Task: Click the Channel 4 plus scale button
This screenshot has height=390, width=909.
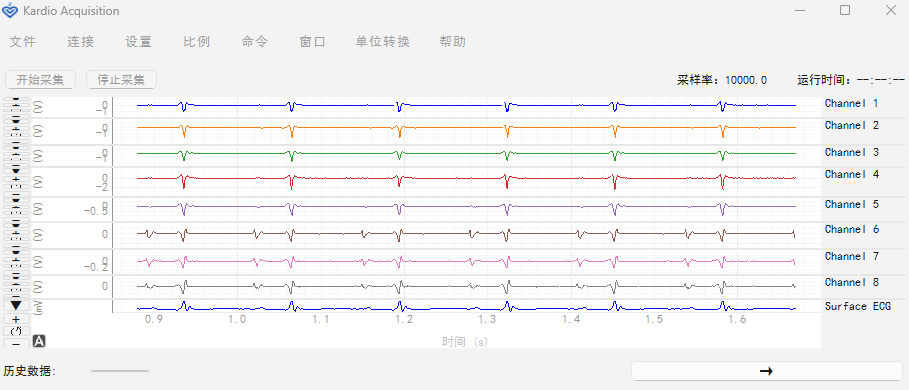Action: [16, 179]
